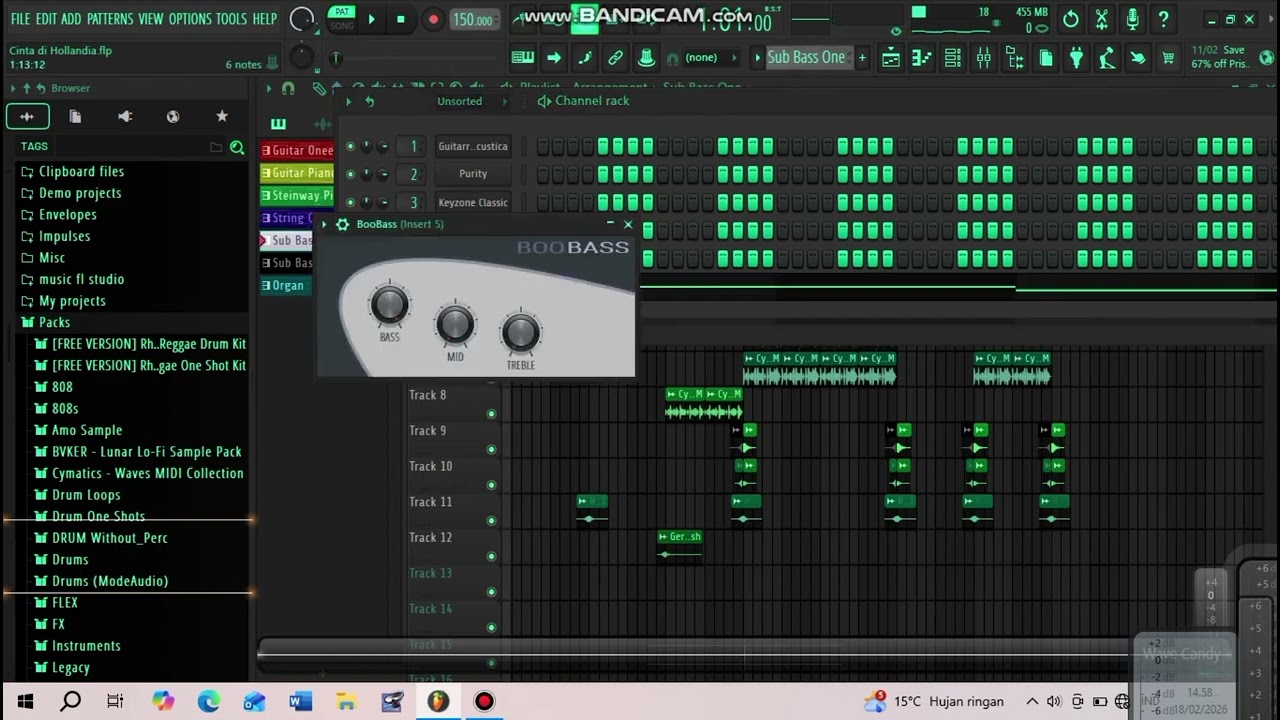Click the Guitarr..custica channel button
Screen dimensions: 1280x720
pyautogui.click(x=473, y=146)
